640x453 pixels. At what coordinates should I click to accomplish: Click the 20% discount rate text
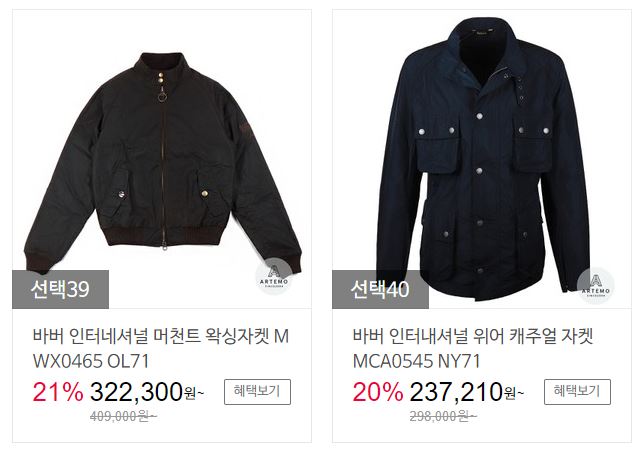[x=378, y=392]
